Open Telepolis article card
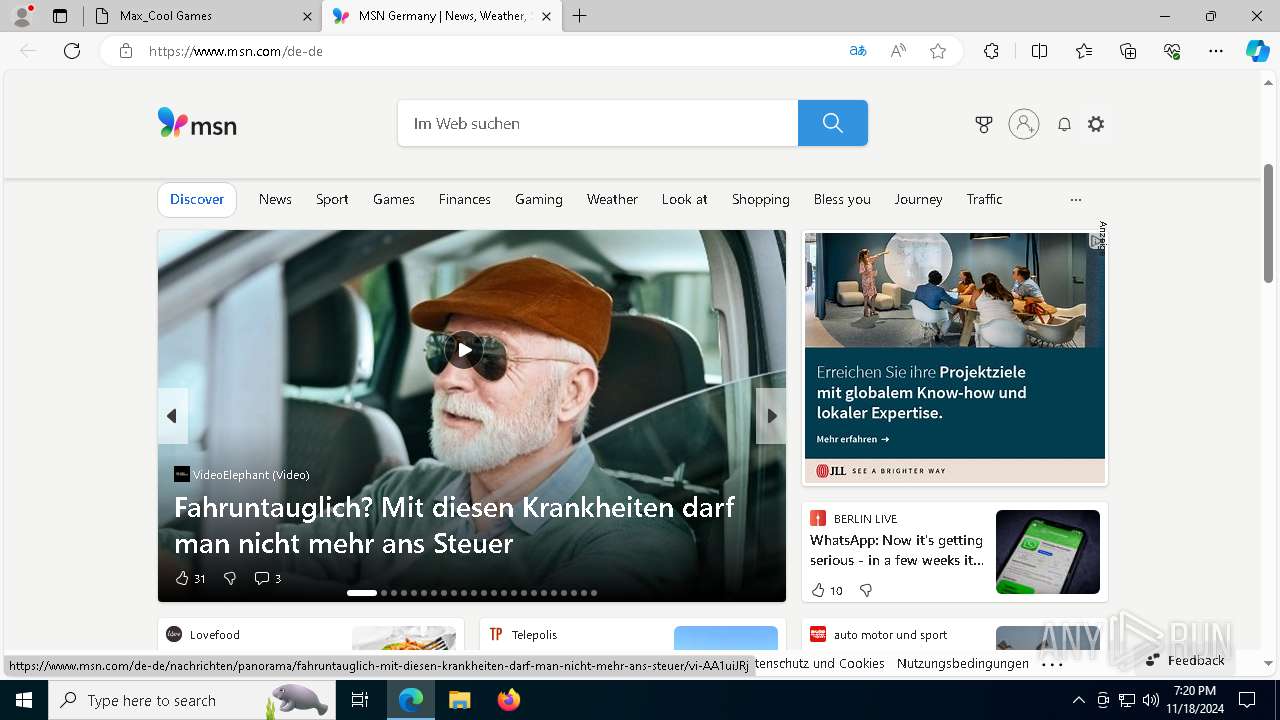Viewport: 1280px width, 720px height. click(632, 636)
